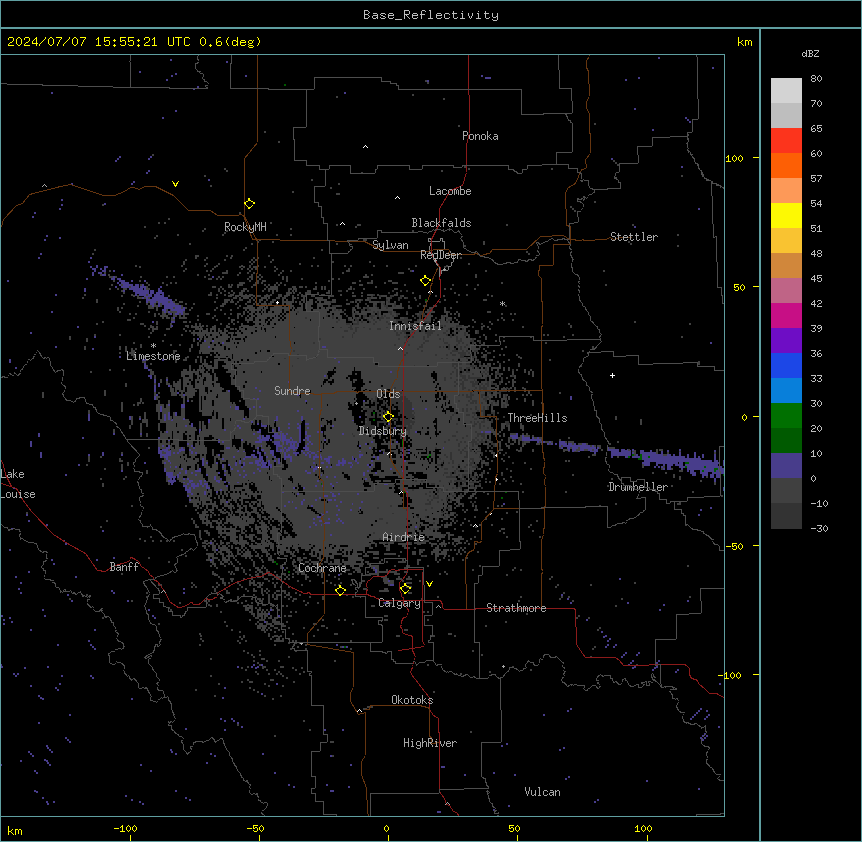The height and width of the screenshot is (842, 862).
Task: Select the 30 dBZ green color swatch
Action: coord(786,415)
